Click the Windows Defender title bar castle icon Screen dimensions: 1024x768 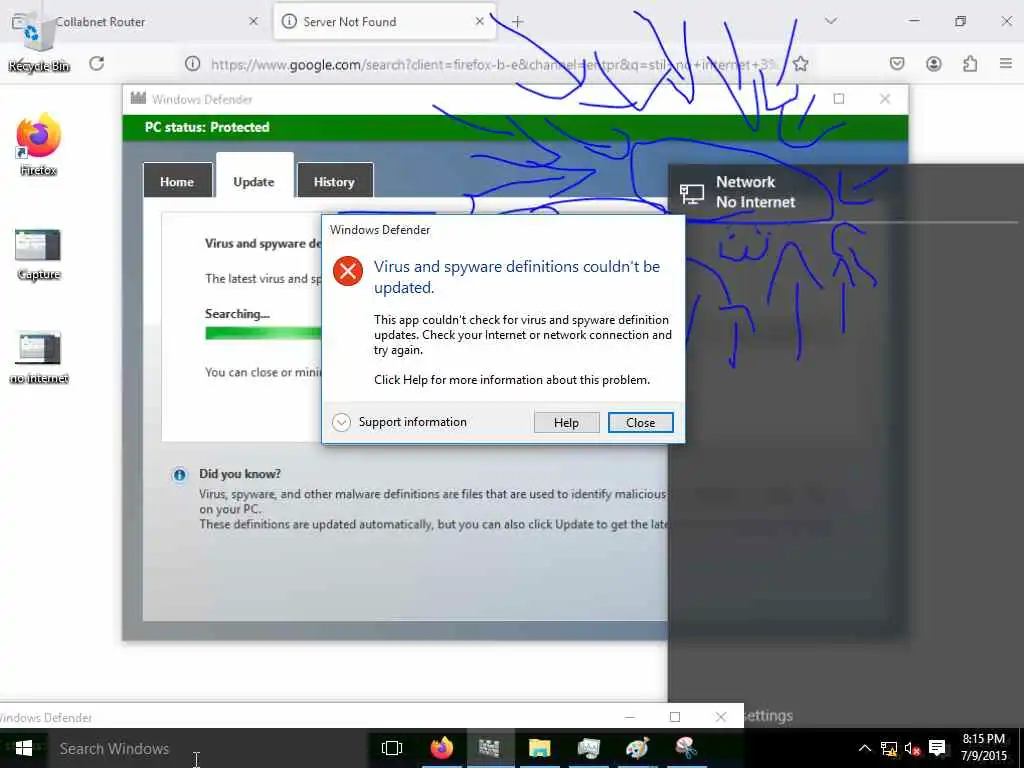(138, 99)
